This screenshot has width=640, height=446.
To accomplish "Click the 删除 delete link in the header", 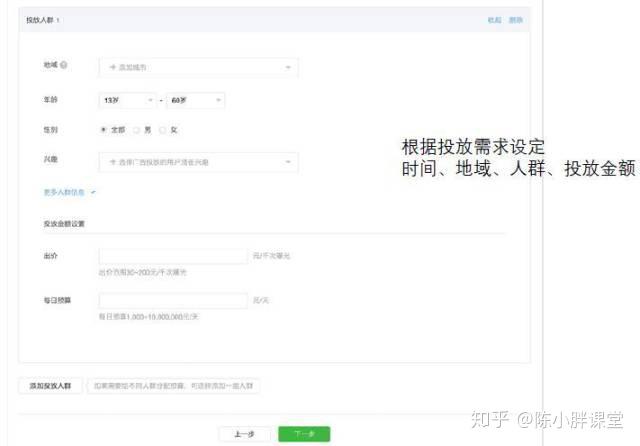I will pos(516,20).
